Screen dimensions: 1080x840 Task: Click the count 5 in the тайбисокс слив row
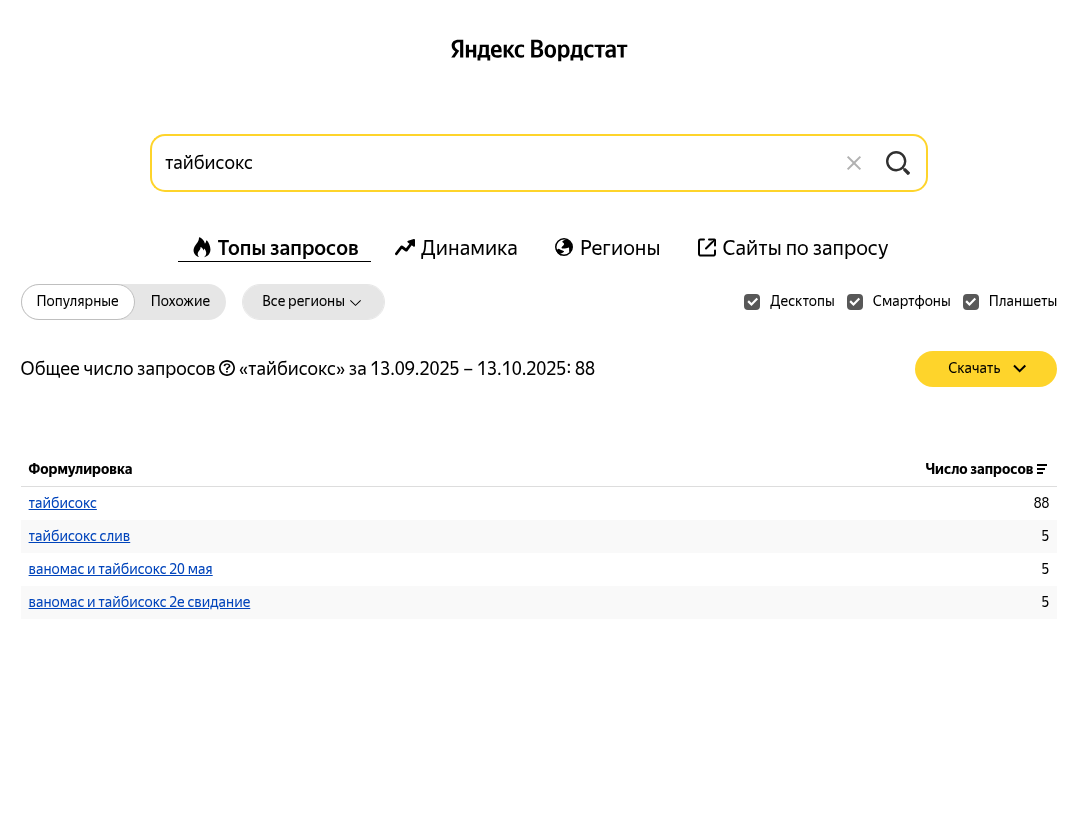(1045, 536)
